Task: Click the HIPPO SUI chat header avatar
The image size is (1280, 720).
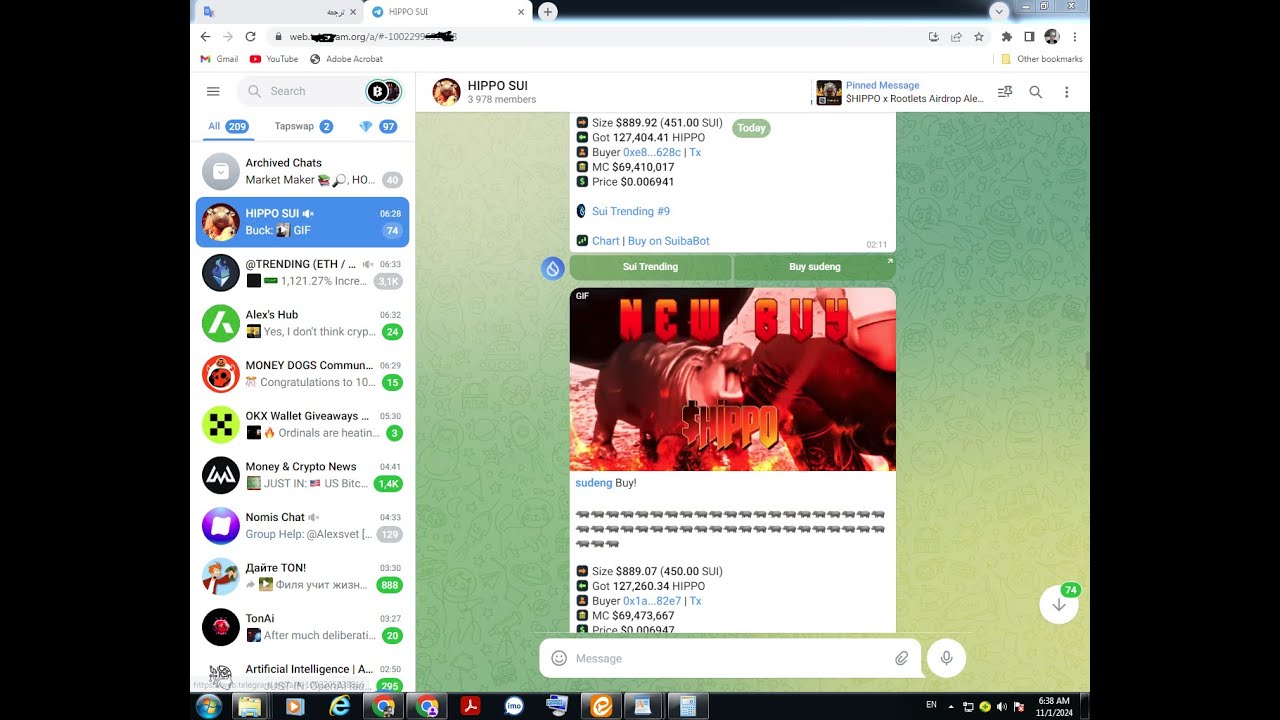Action: tap(446, 92)
